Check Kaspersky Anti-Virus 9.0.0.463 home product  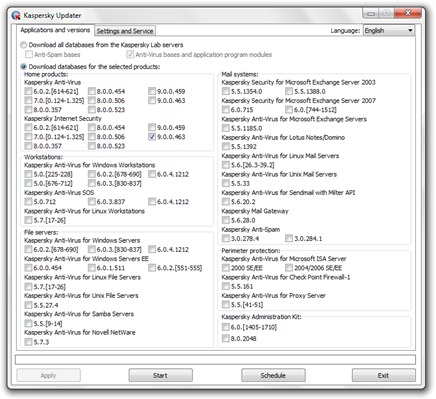pyautogui.click(x=152, y=100)
